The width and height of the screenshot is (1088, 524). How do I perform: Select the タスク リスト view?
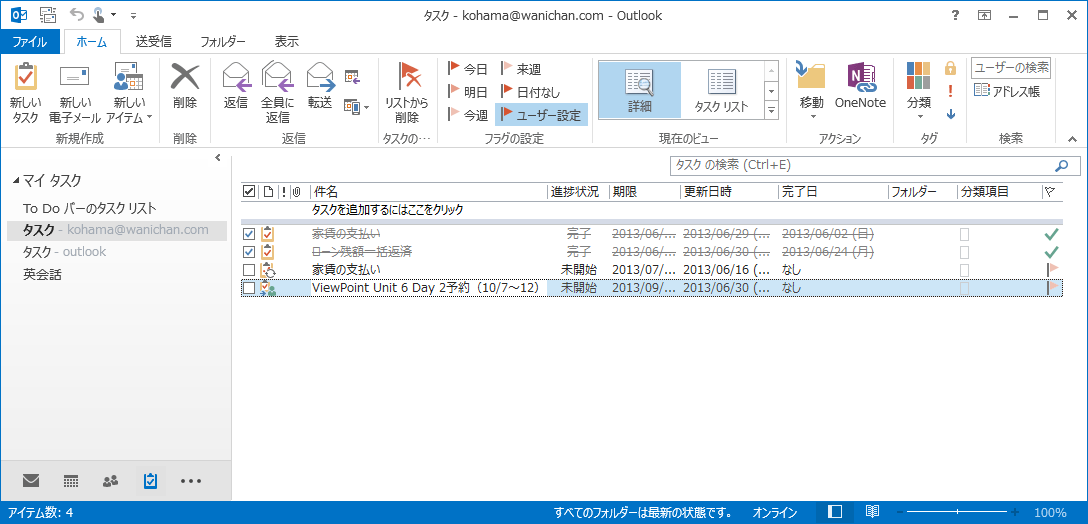(722, 90)
